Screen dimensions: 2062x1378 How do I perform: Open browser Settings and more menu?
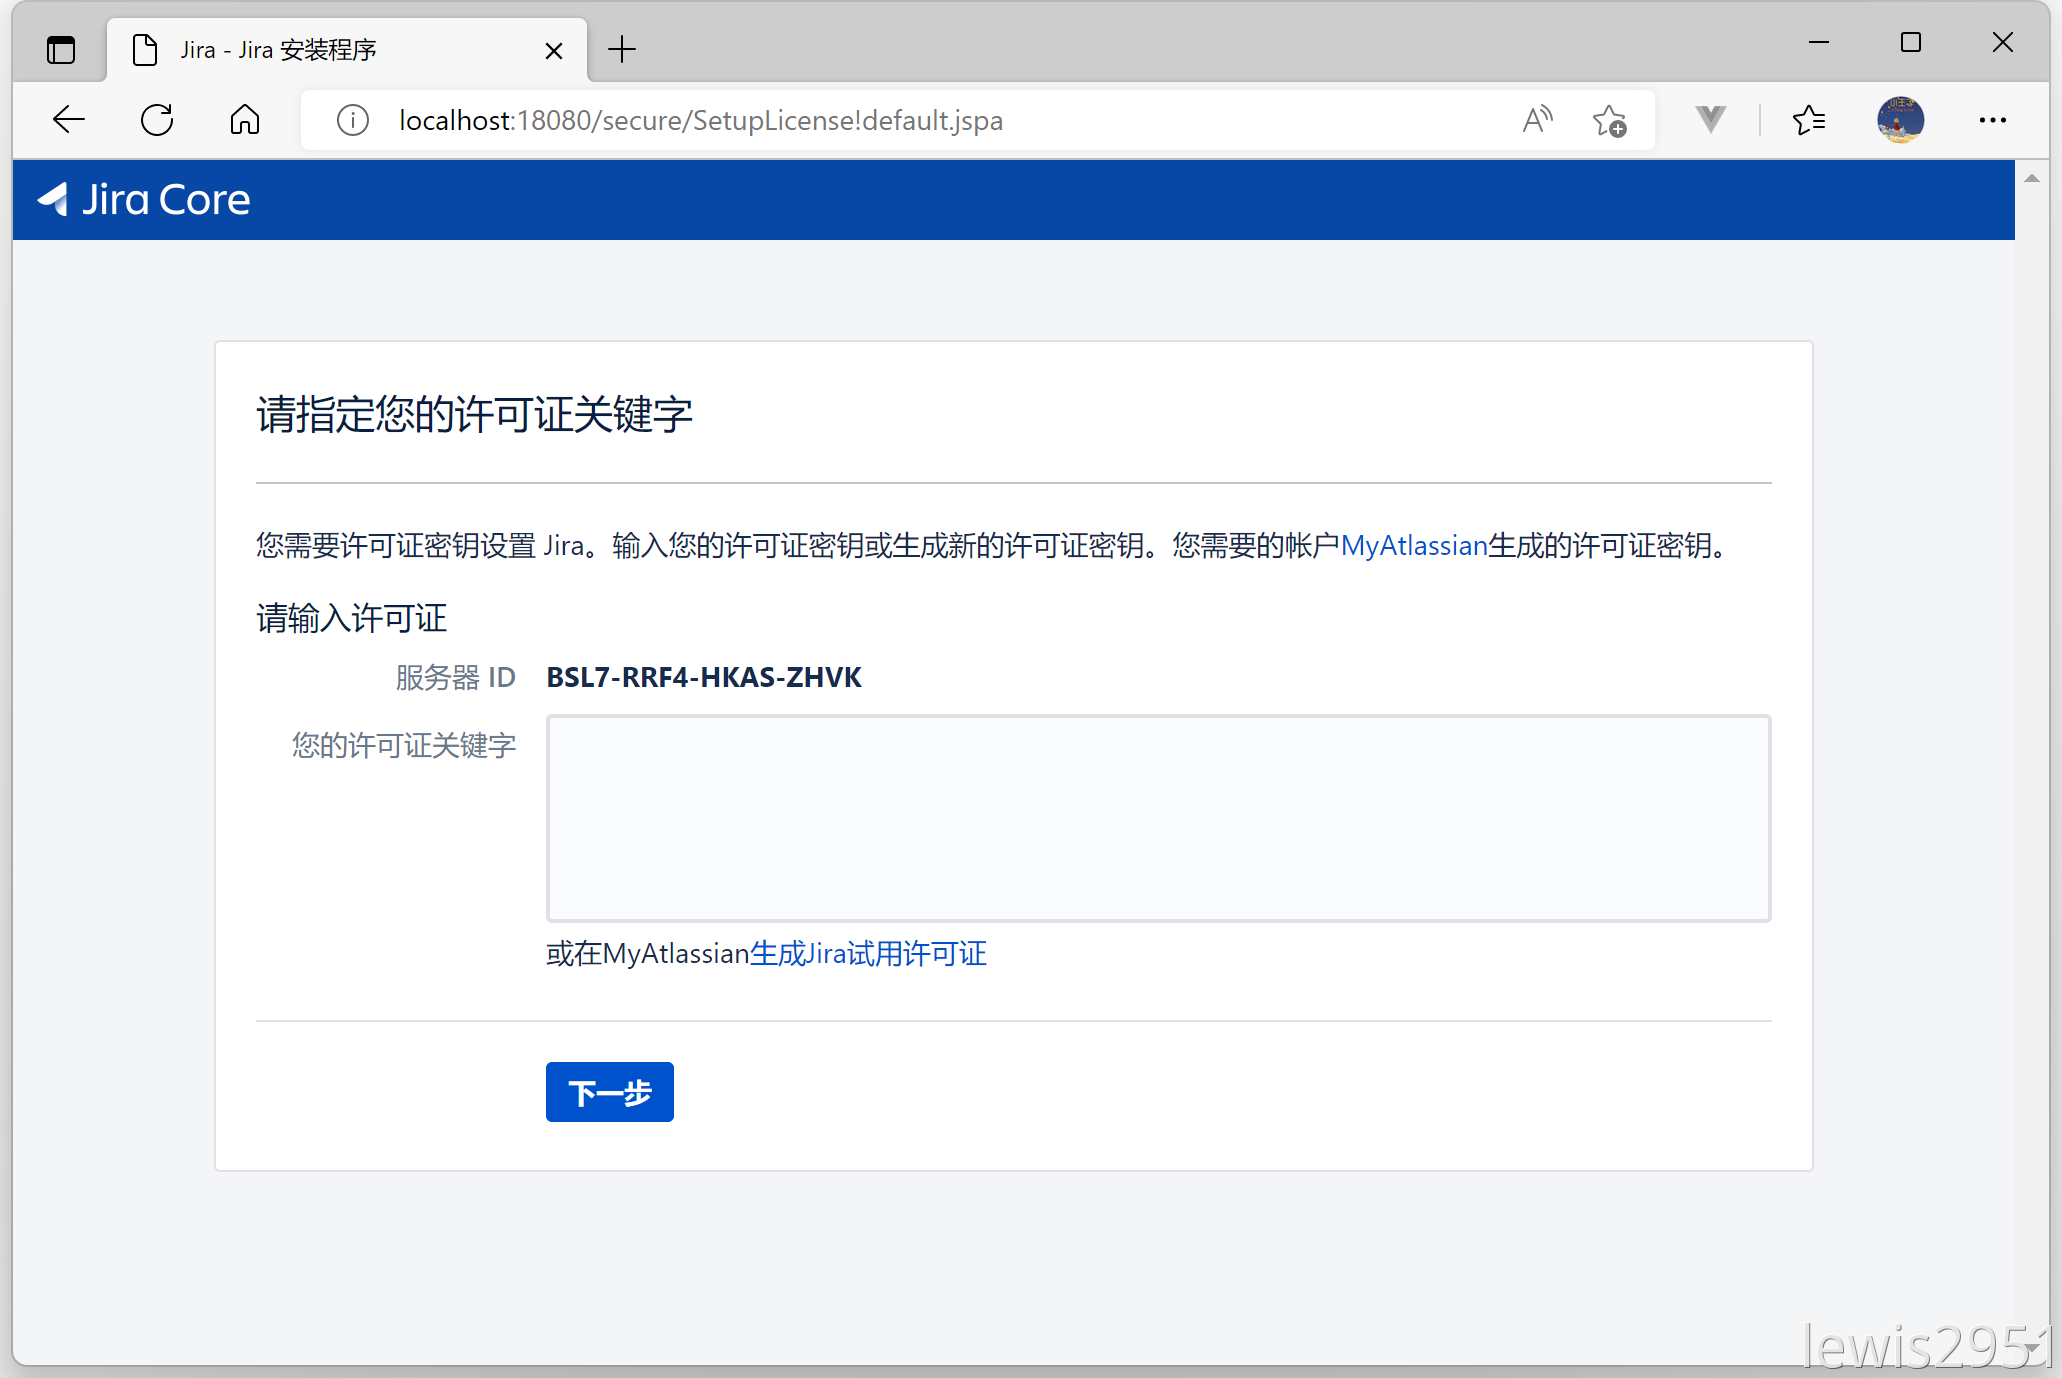tap(1992, 120)
